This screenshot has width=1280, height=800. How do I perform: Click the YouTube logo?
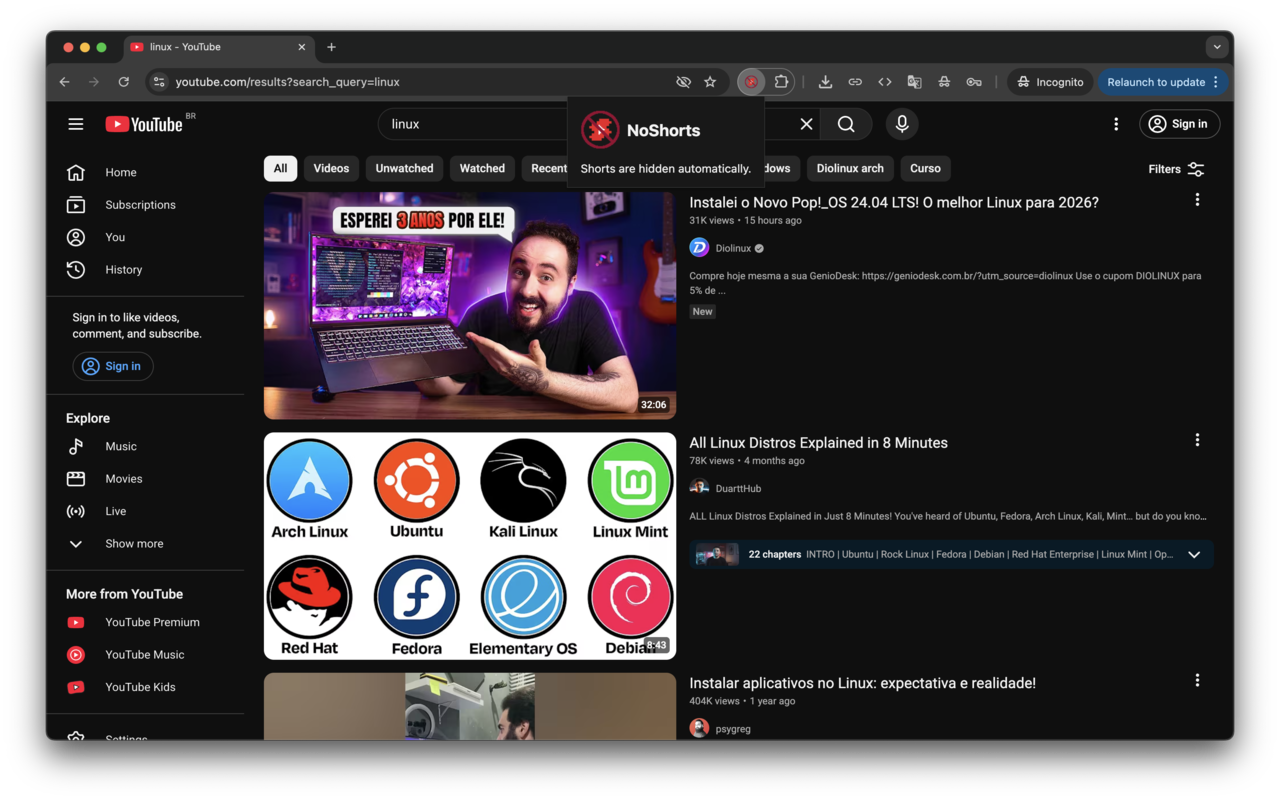pos(144,124)
